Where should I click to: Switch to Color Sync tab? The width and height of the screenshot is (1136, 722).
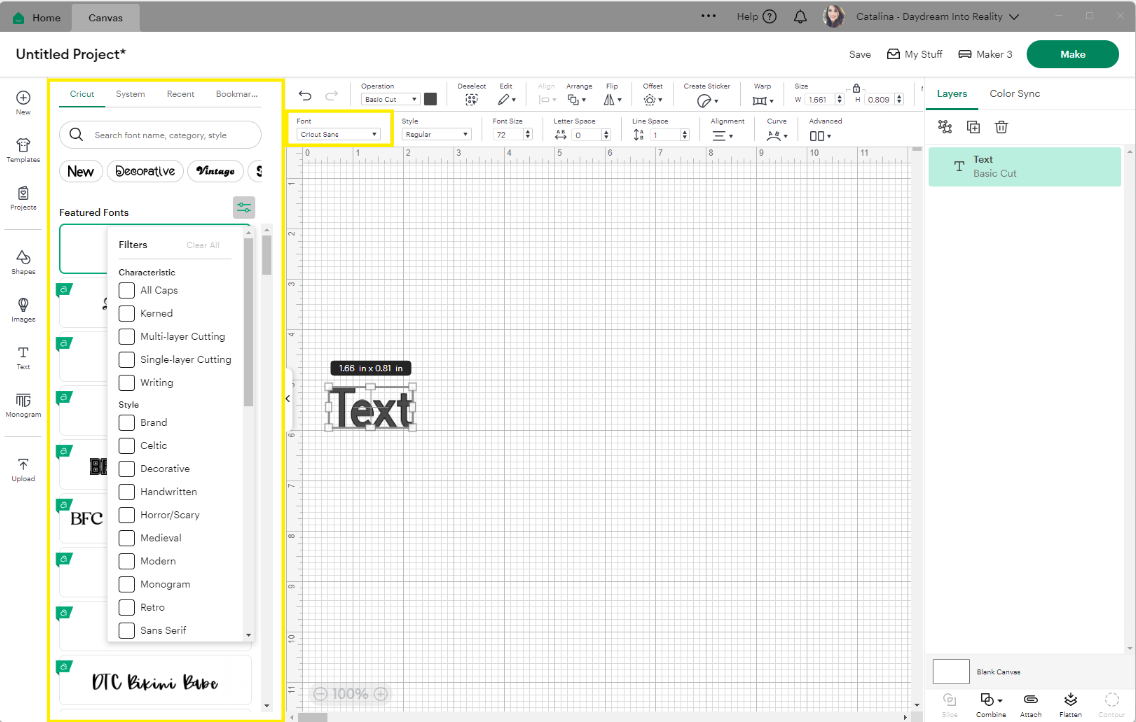click(x=1014, y=93)
